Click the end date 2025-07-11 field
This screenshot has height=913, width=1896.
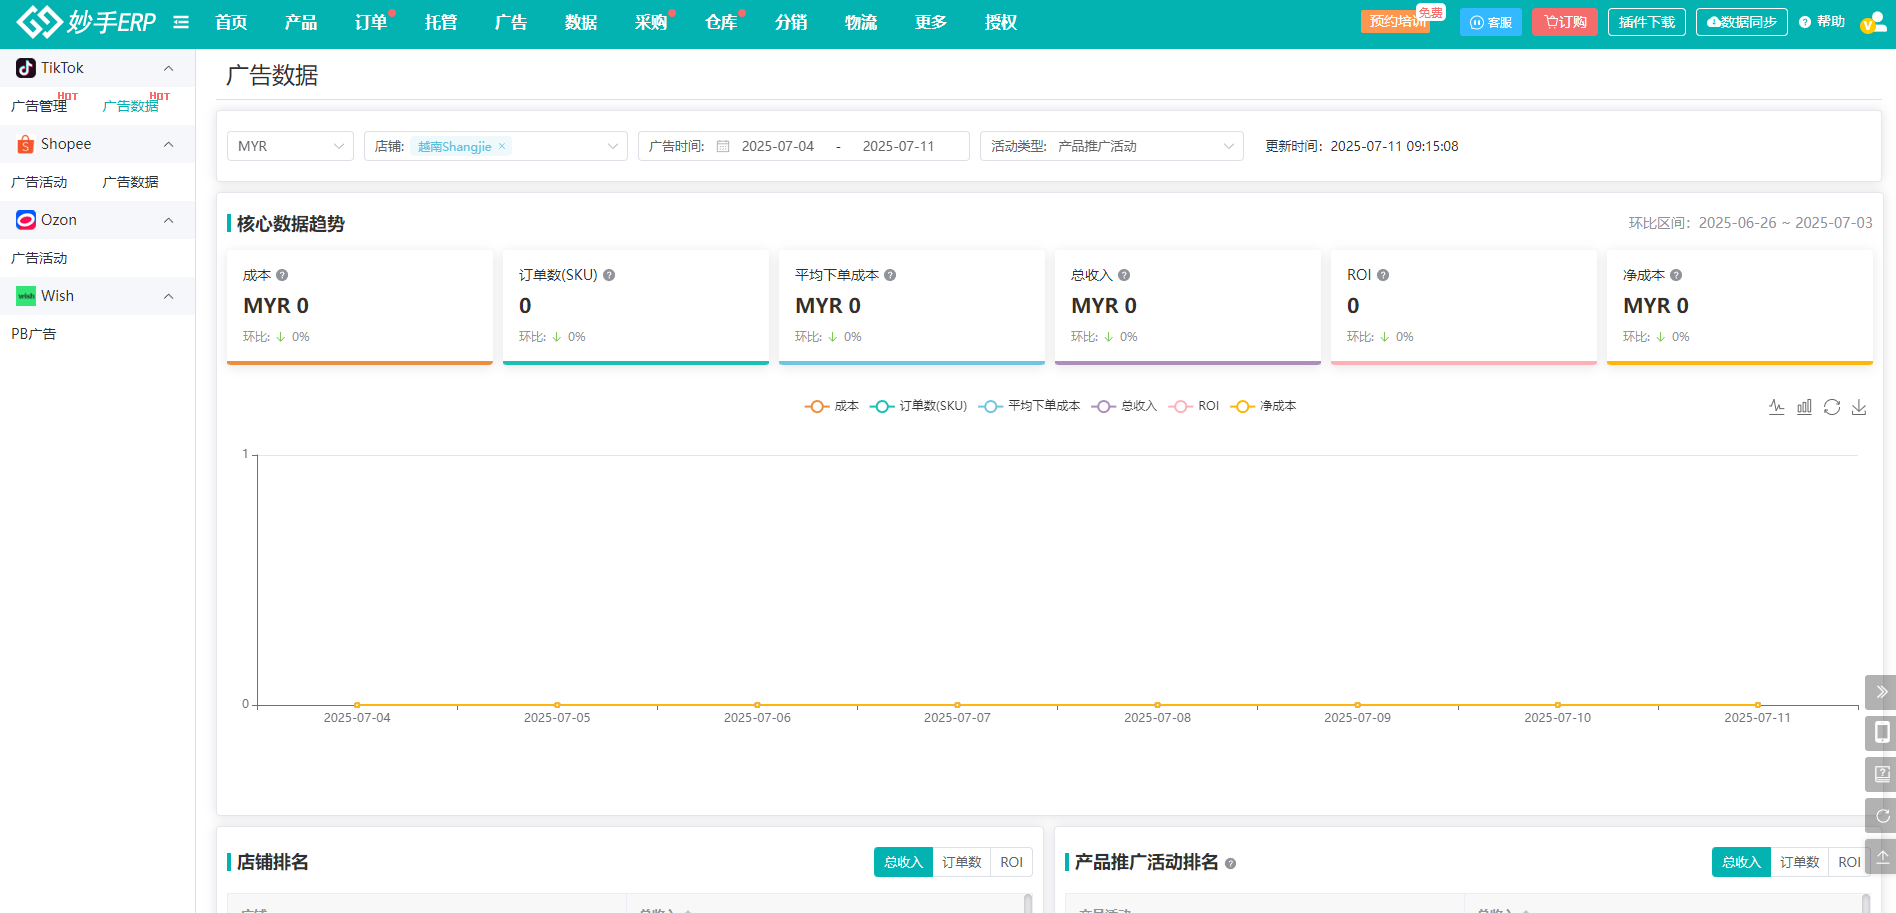899,146
